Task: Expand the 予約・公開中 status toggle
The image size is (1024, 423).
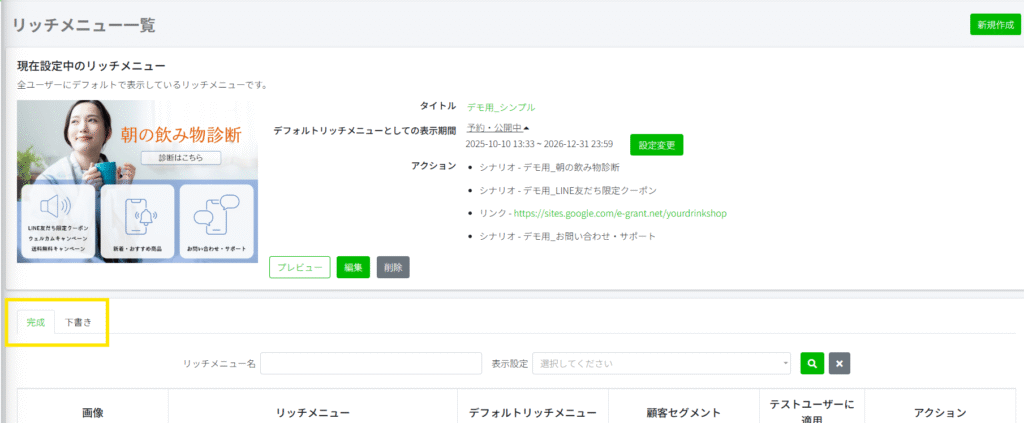Action: (x=498, y=128)
